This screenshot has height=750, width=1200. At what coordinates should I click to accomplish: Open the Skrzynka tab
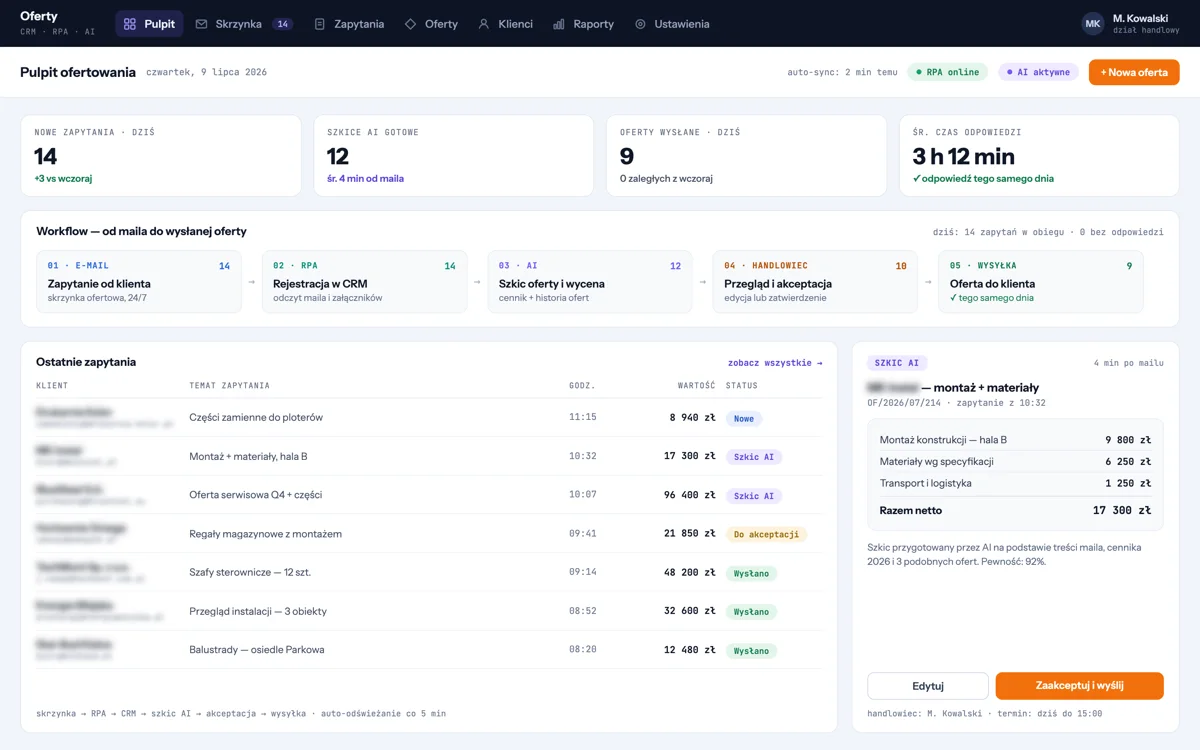click(244, 24)
